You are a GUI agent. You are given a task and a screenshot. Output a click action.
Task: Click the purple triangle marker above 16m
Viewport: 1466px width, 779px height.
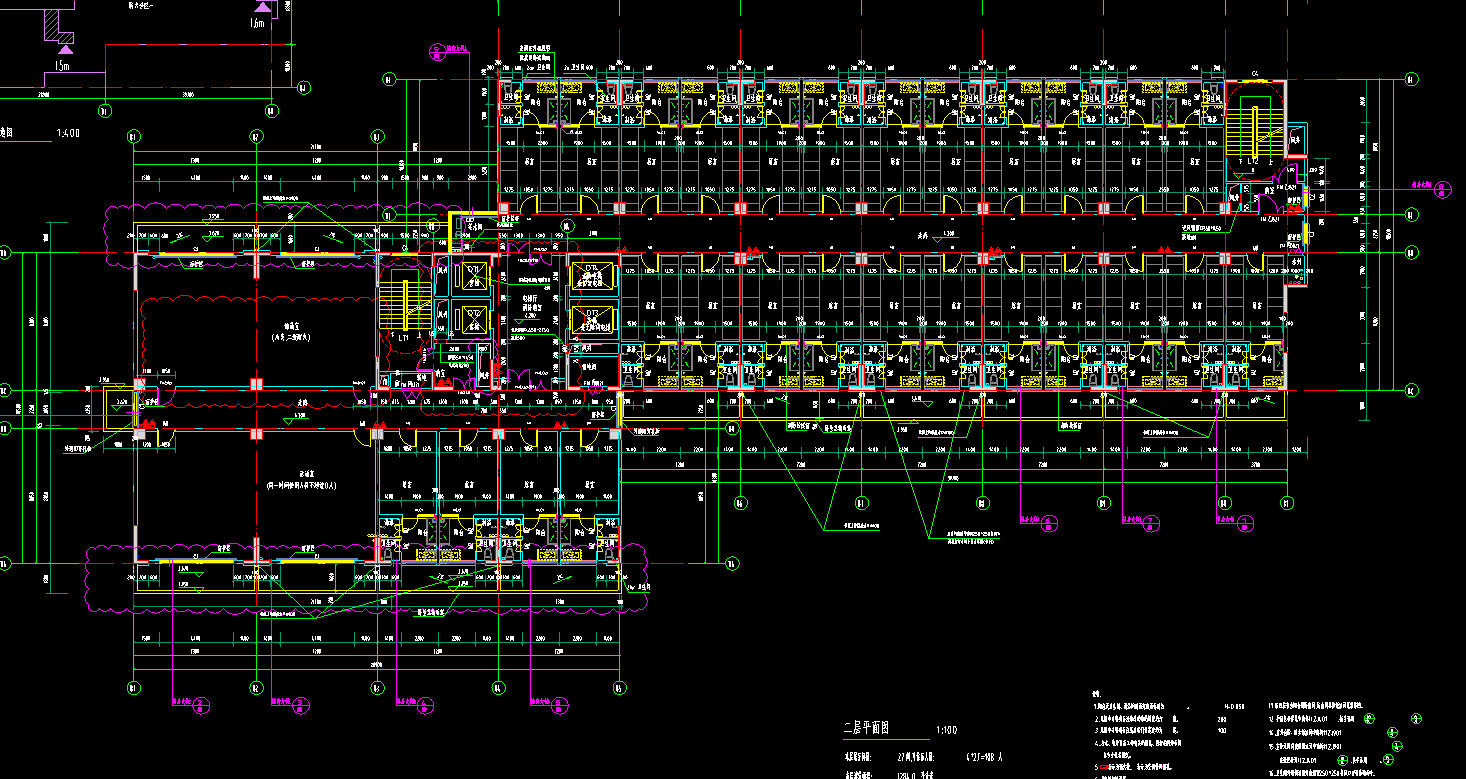pyautogui.click(x=261, y=7)
